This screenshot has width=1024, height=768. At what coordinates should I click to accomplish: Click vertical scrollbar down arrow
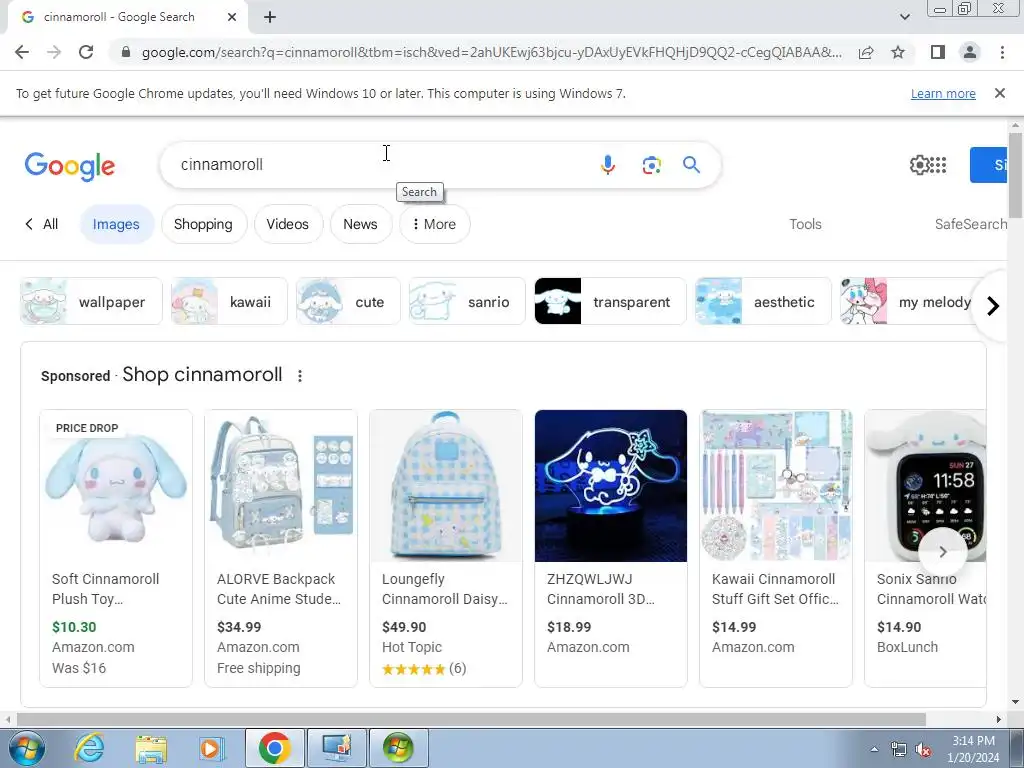pyautogui.click(x=1015, y=702)
